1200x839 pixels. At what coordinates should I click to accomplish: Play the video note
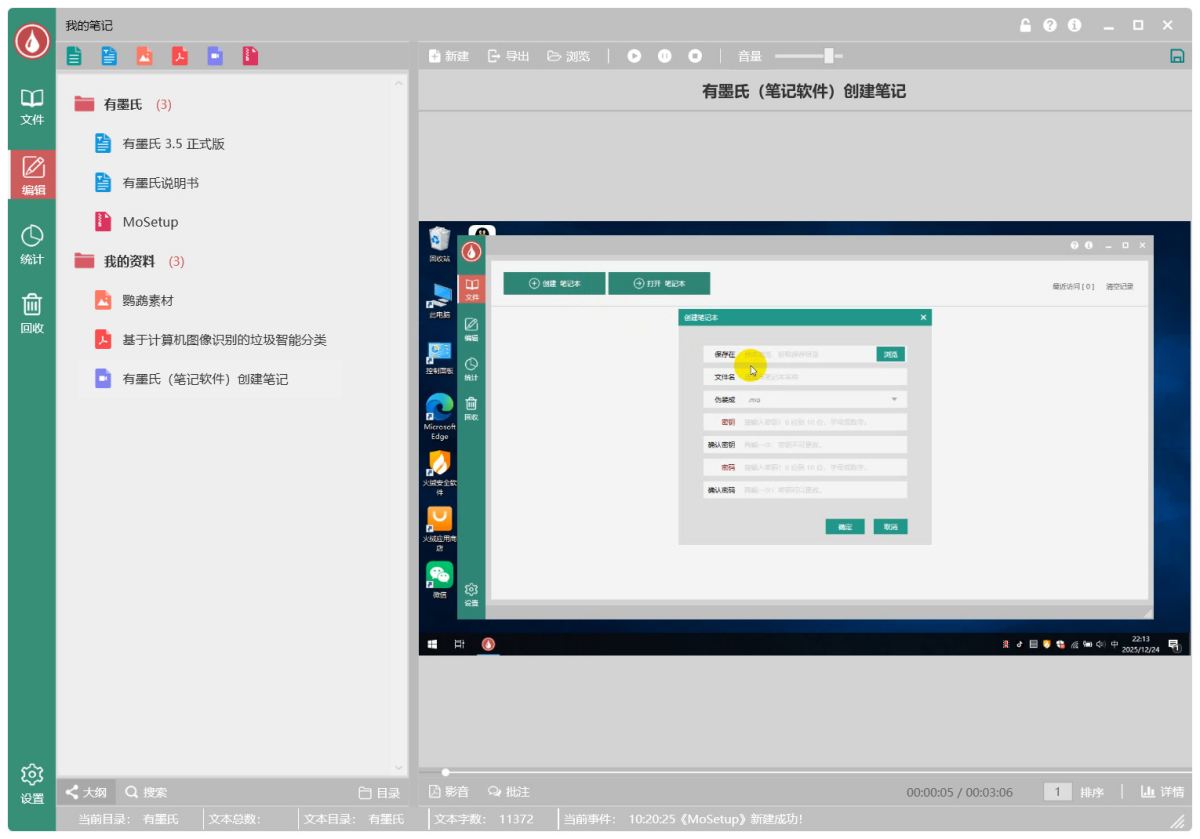tap(634, 56)
